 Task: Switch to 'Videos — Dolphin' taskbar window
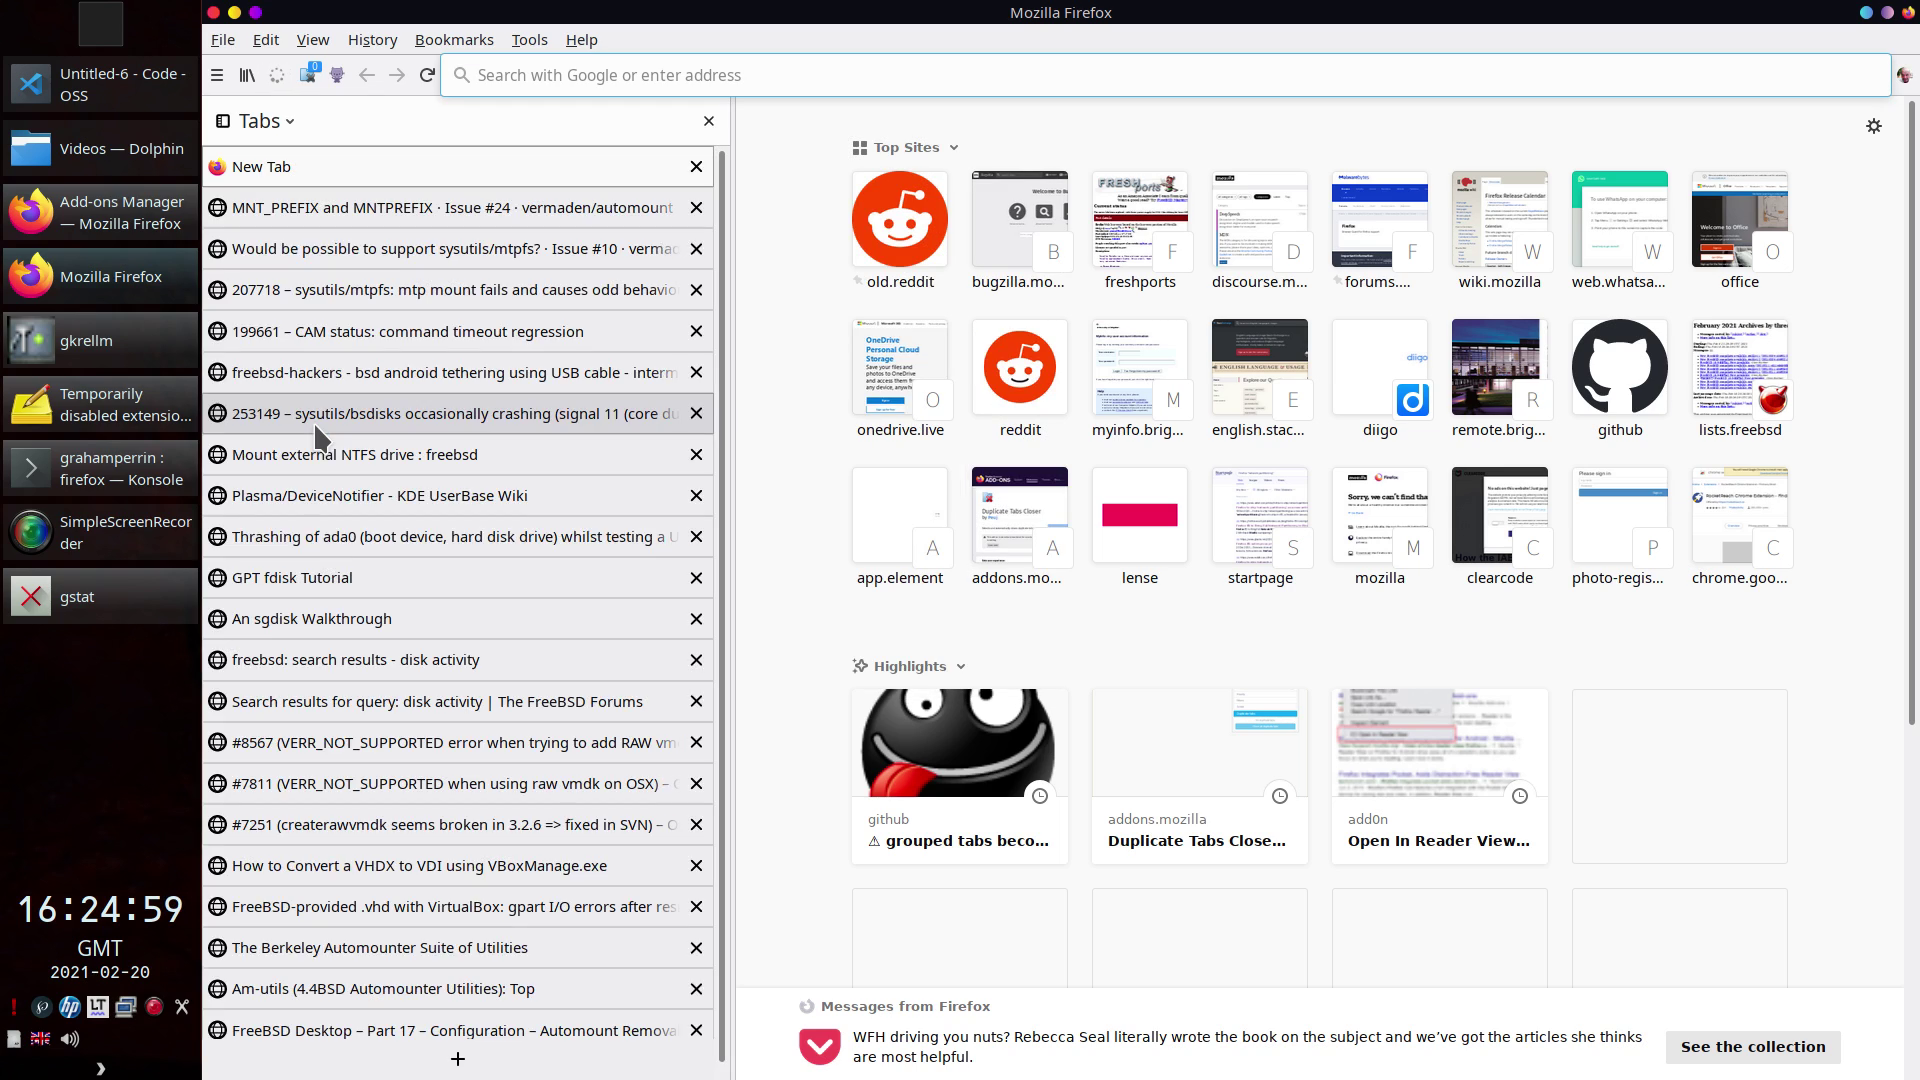tap(100, 149)
